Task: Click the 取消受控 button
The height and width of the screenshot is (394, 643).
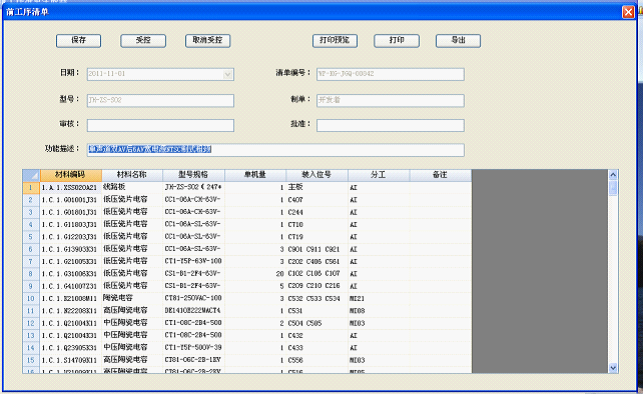Action: tap(207, 41)
